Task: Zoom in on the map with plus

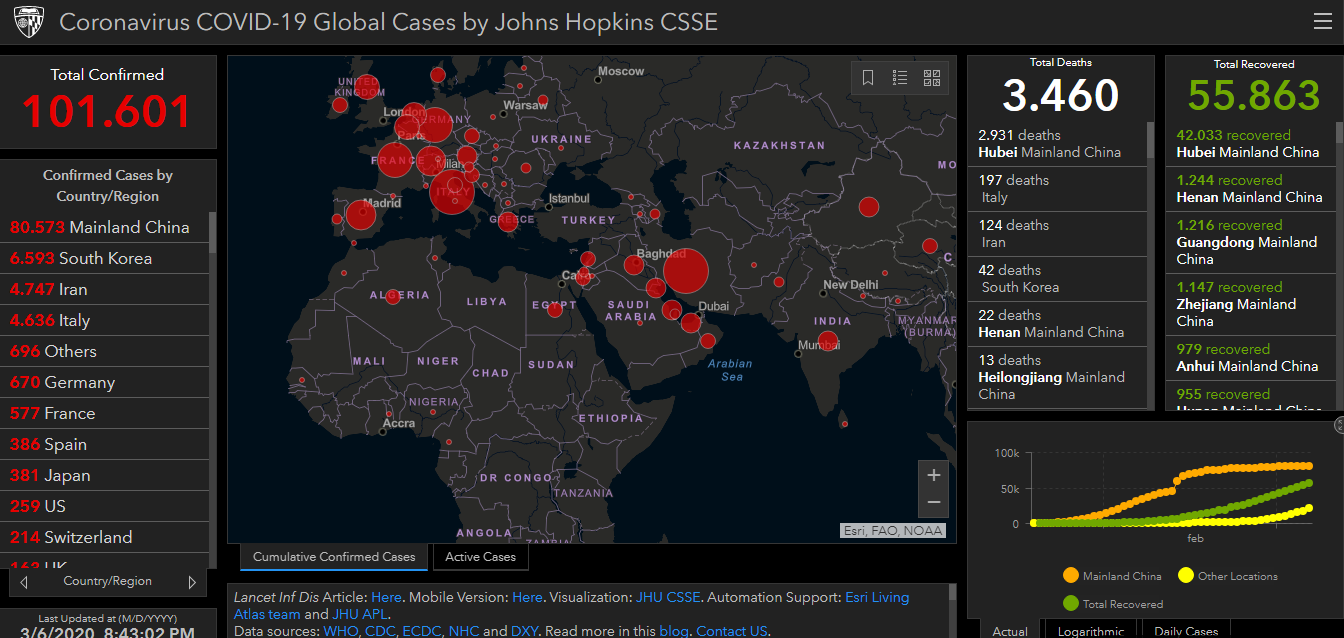Action: (934, 475)
